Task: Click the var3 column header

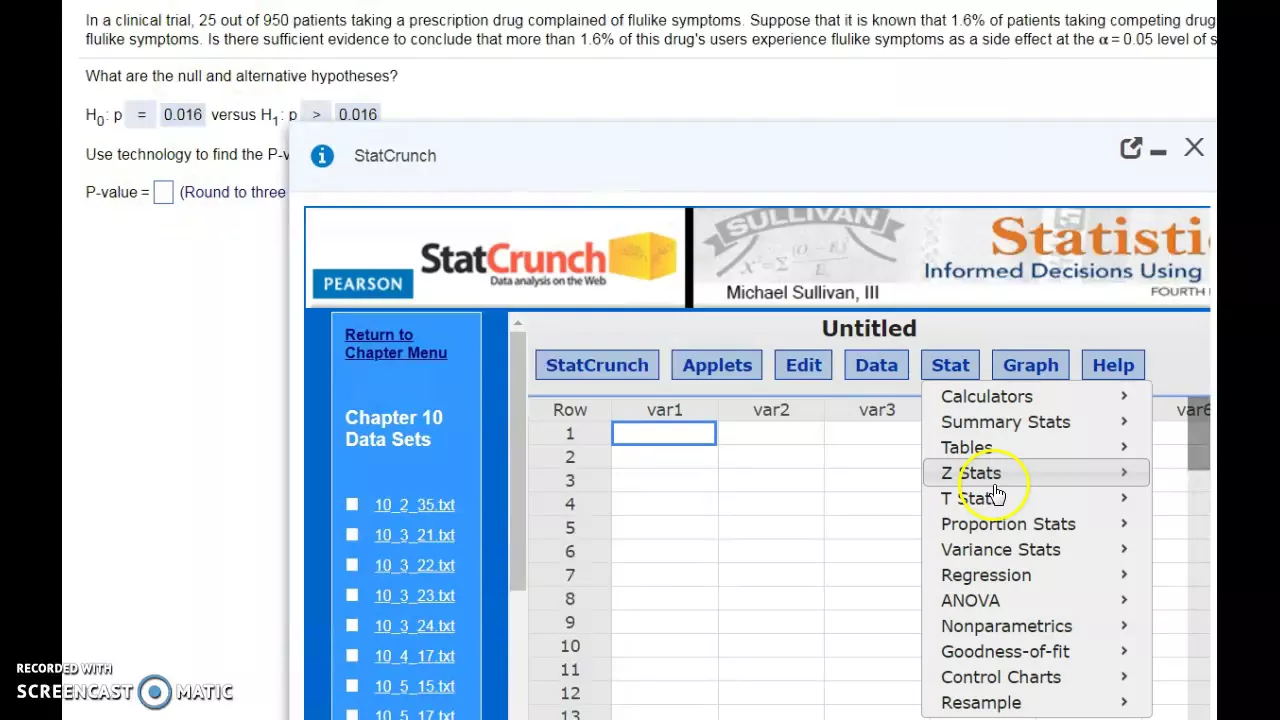Action: 877,410
